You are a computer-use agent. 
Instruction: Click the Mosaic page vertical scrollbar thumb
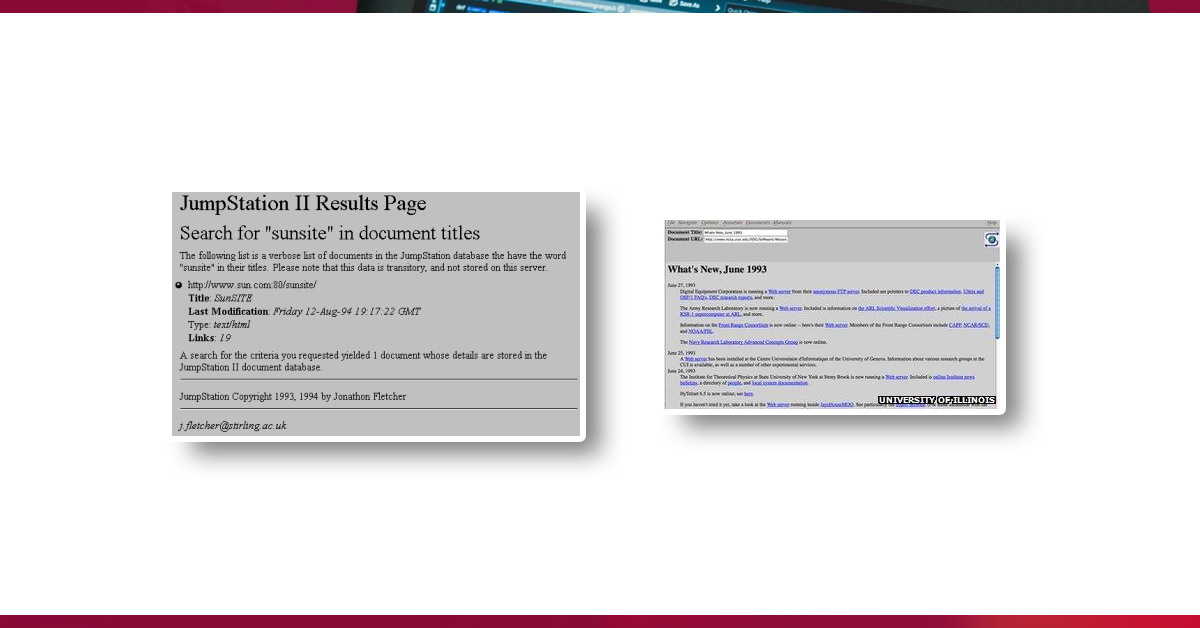(997, 302)
